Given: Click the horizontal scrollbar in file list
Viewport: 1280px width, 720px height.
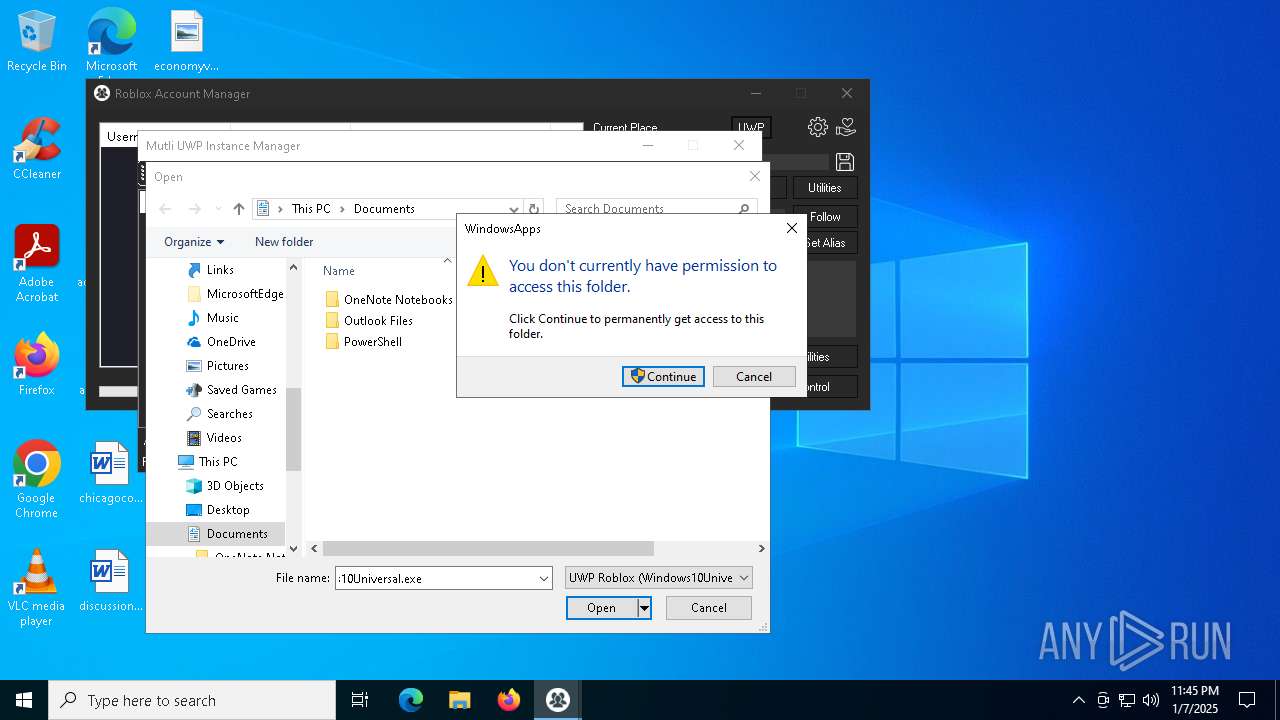Looking at the screenshot, I should point(488,548).
